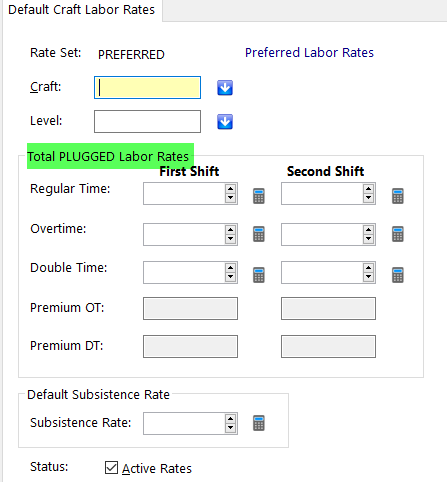Decrease Second Shift Double Time with down arrow
This screenshot has width=447, height=482.
368,277
